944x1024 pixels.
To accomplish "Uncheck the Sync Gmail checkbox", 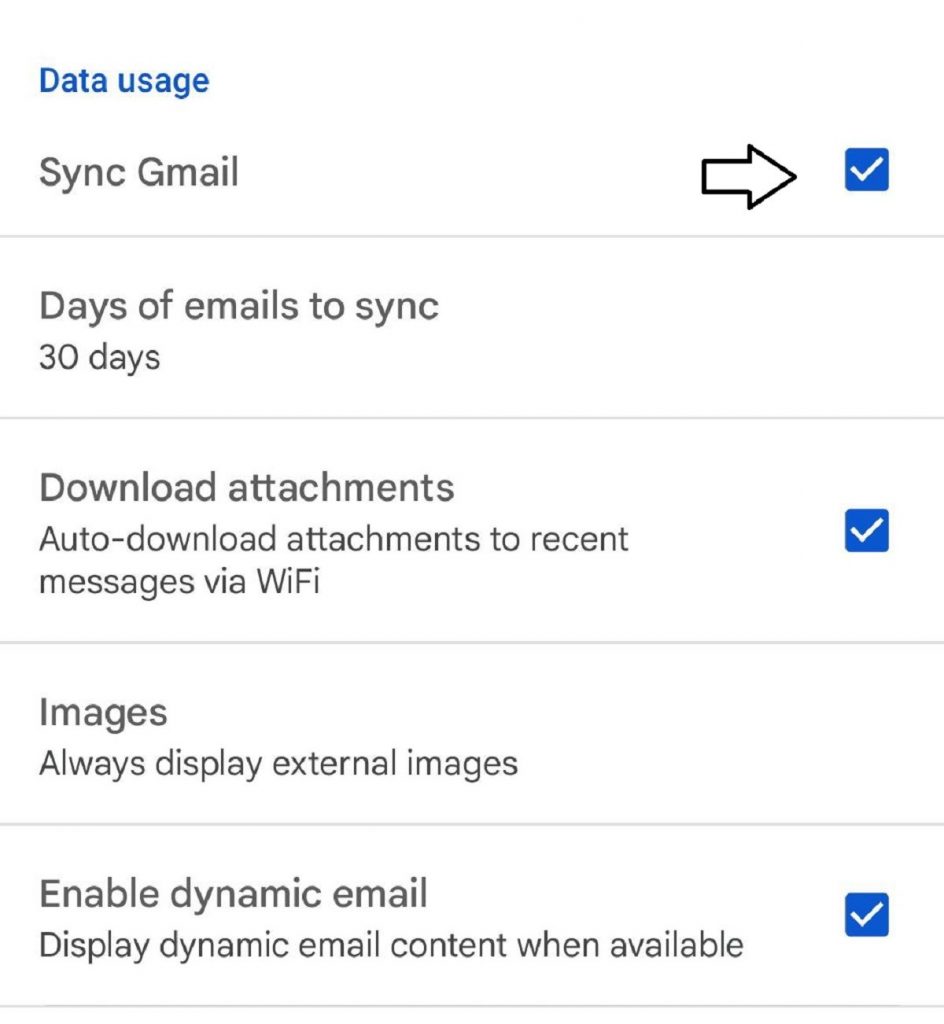I will point(866,171).
